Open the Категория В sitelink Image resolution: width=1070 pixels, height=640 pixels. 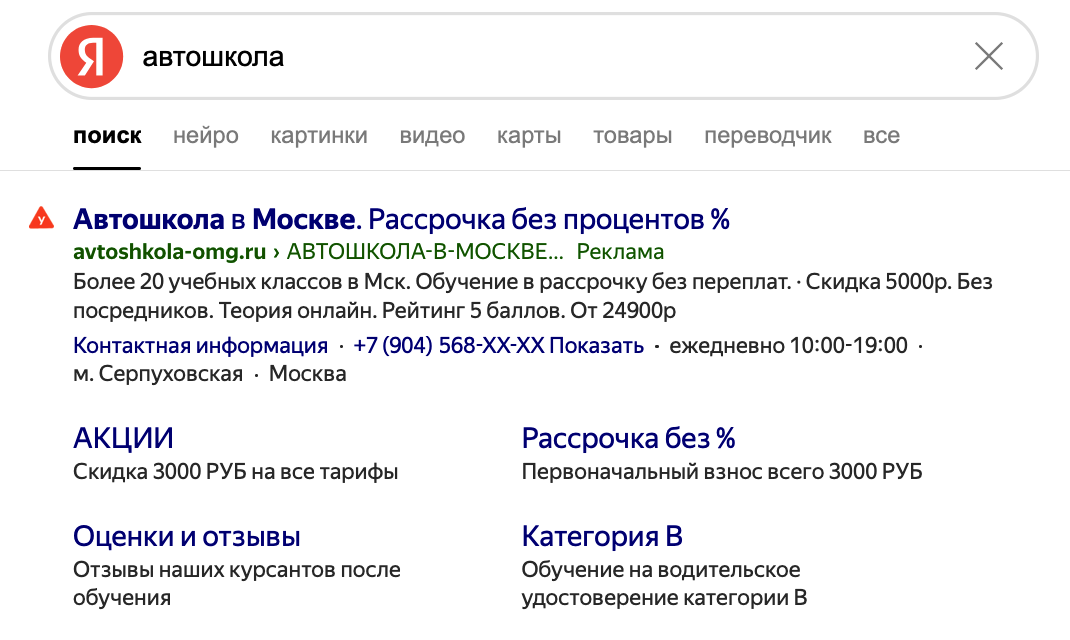pos(601,536)
